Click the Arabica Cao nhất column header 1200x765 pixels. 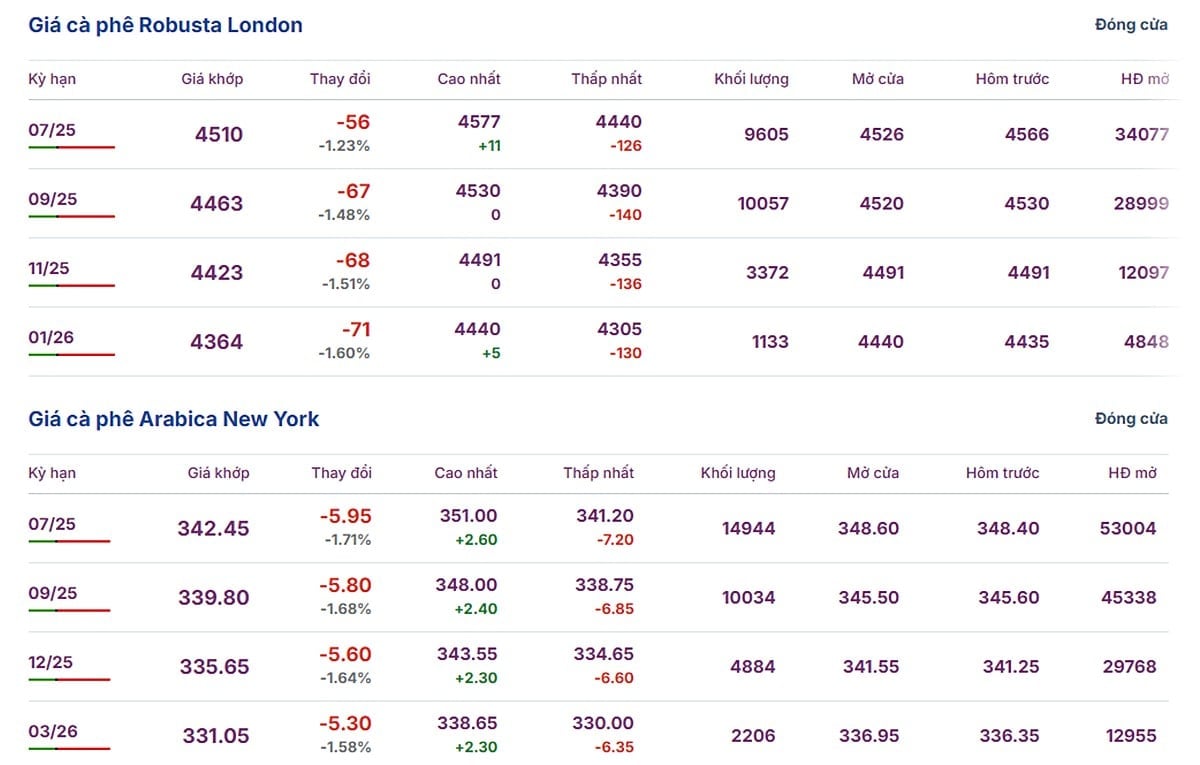click(x=466, y=473)
